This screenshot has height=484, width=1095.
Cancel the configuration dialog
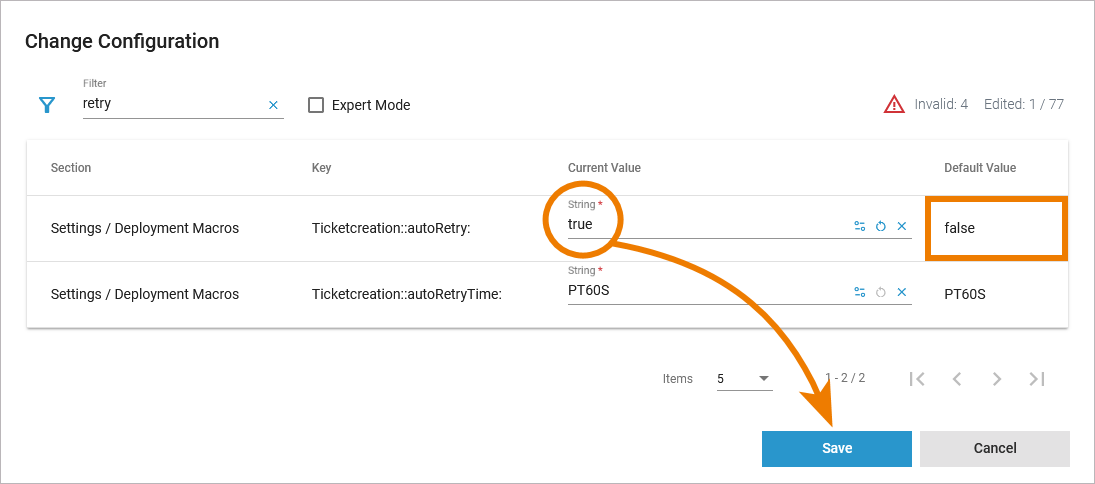(x=995, y=449)
